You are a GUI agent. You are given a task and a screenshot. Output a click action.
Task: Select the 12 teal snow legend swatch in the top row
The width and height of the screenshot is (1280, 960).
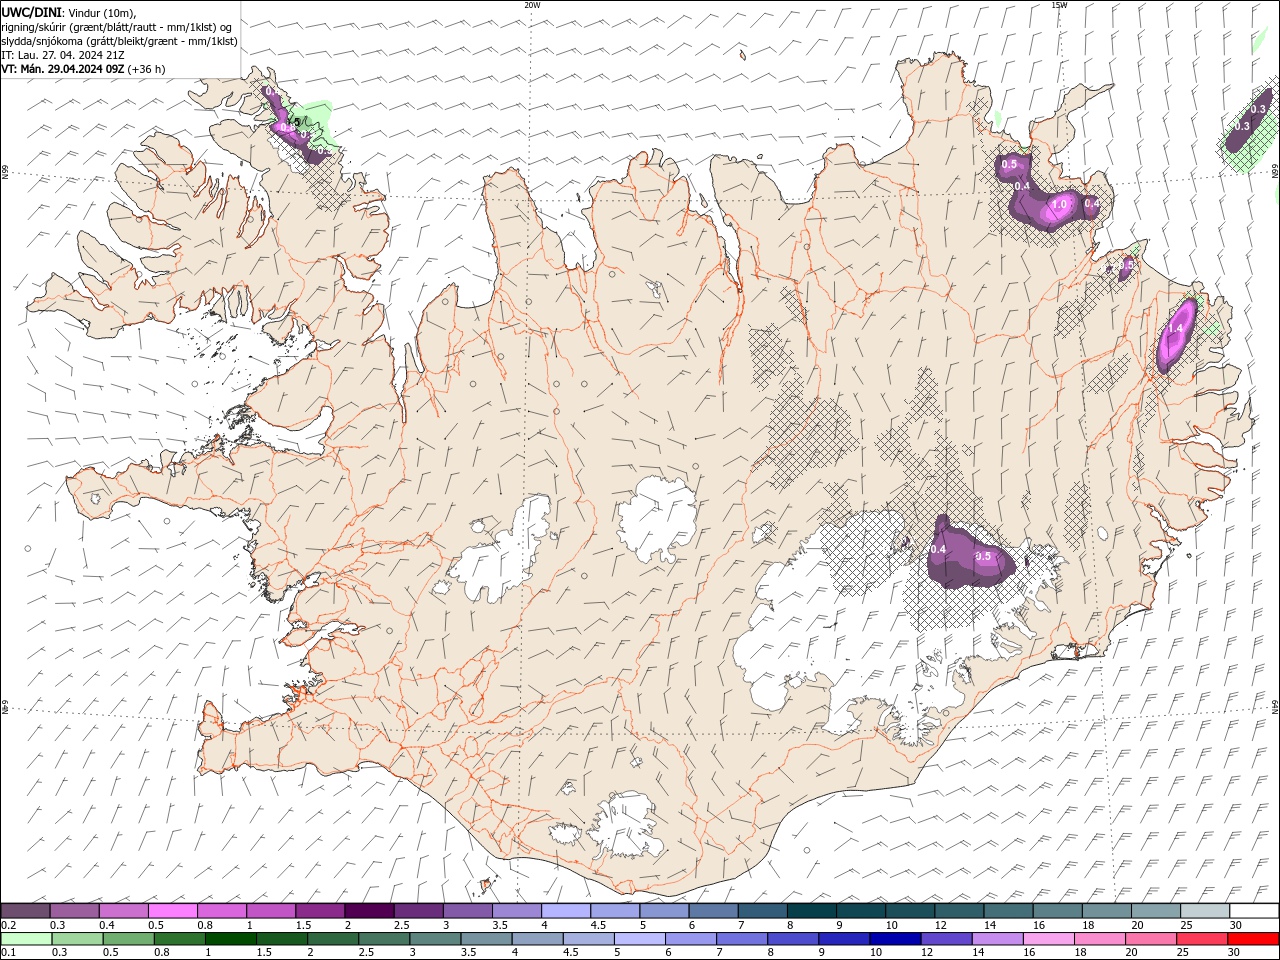pyautogui.click(x=959, y=911)
